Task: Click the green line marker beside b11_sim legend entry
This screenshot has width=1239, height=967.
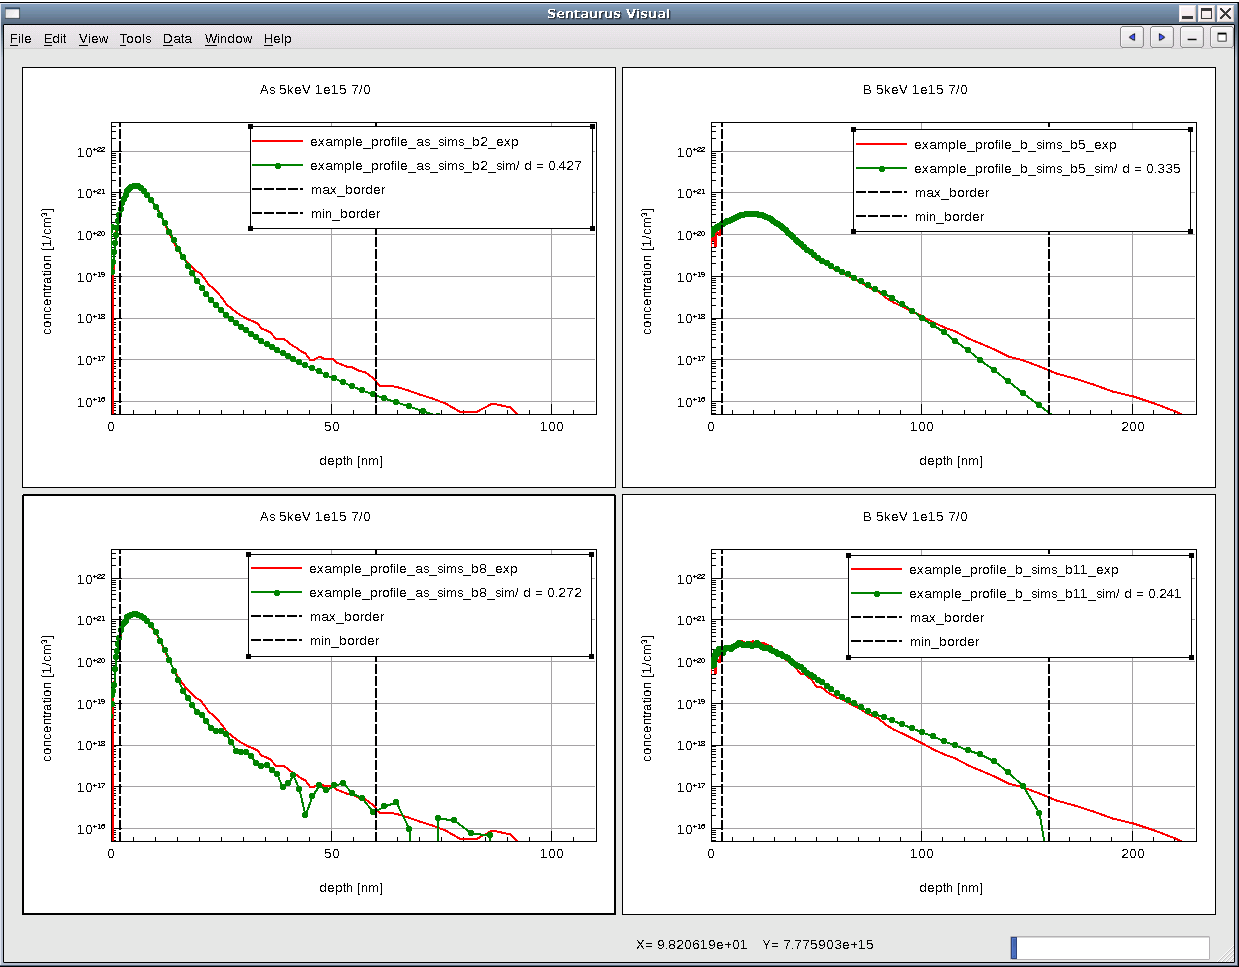Action: point(877,594)
